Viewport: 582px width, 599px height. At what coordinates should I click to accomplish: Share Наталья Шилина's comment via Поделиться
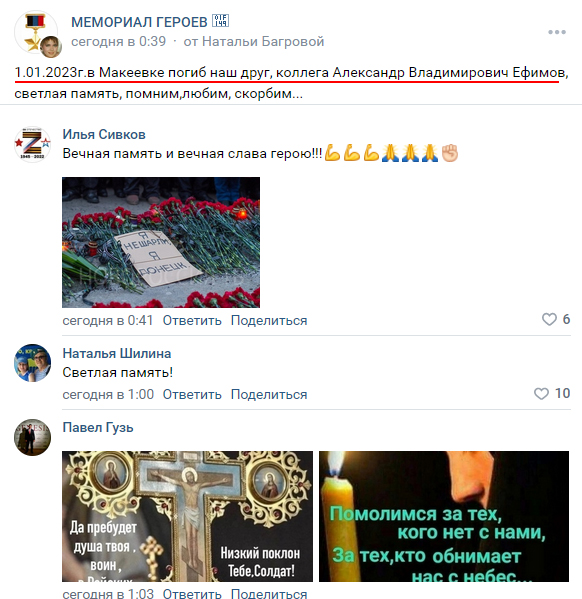tap(269, 395)
